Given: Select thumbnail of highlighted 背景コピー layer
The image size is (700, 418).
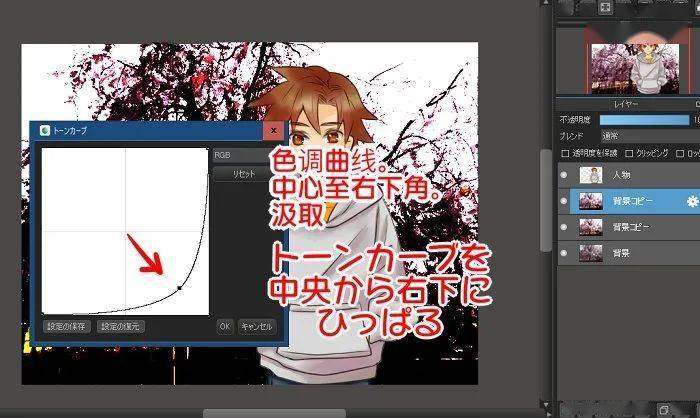Looking at the screenshot, I should 591,201.
